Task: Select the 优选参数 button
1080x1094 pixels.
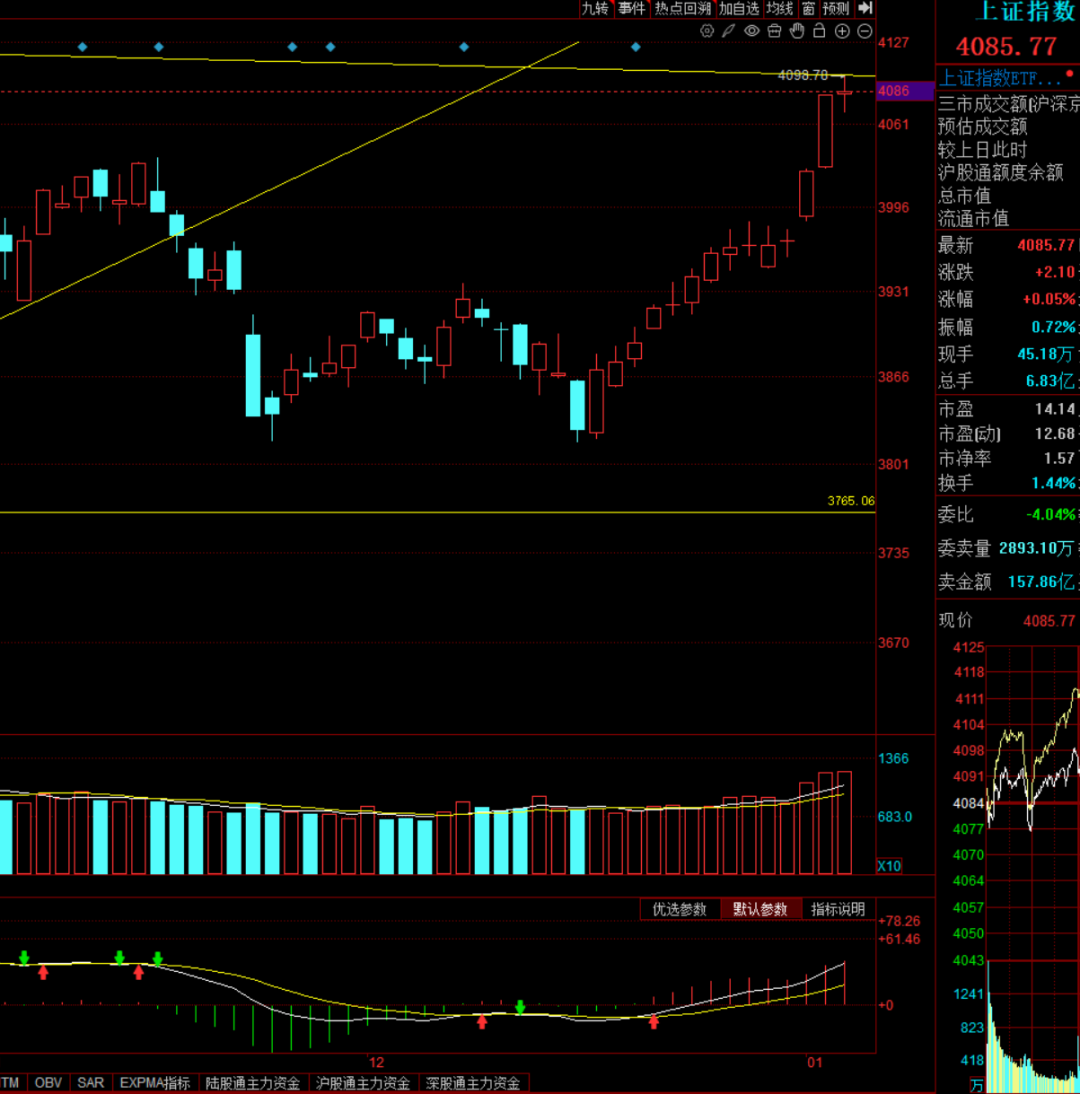Action: 680,909
